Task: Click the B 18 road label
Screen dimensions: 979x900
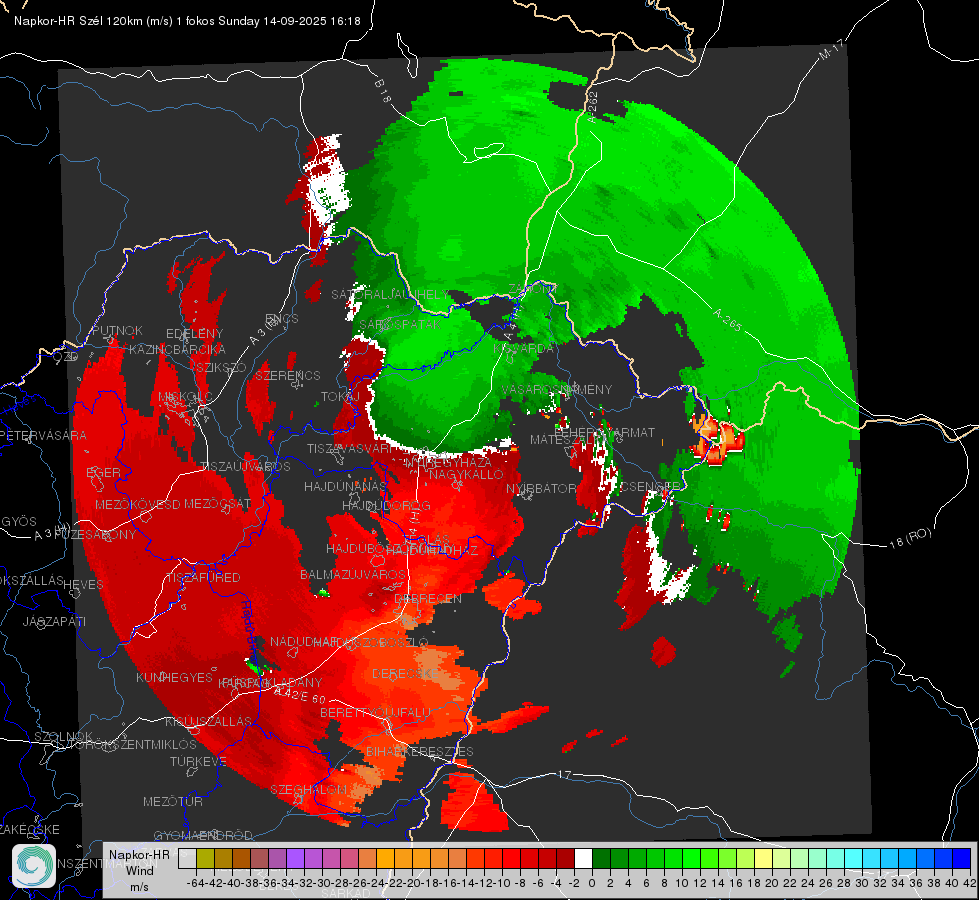Action: pyautogui.click(x=383, y=91)
